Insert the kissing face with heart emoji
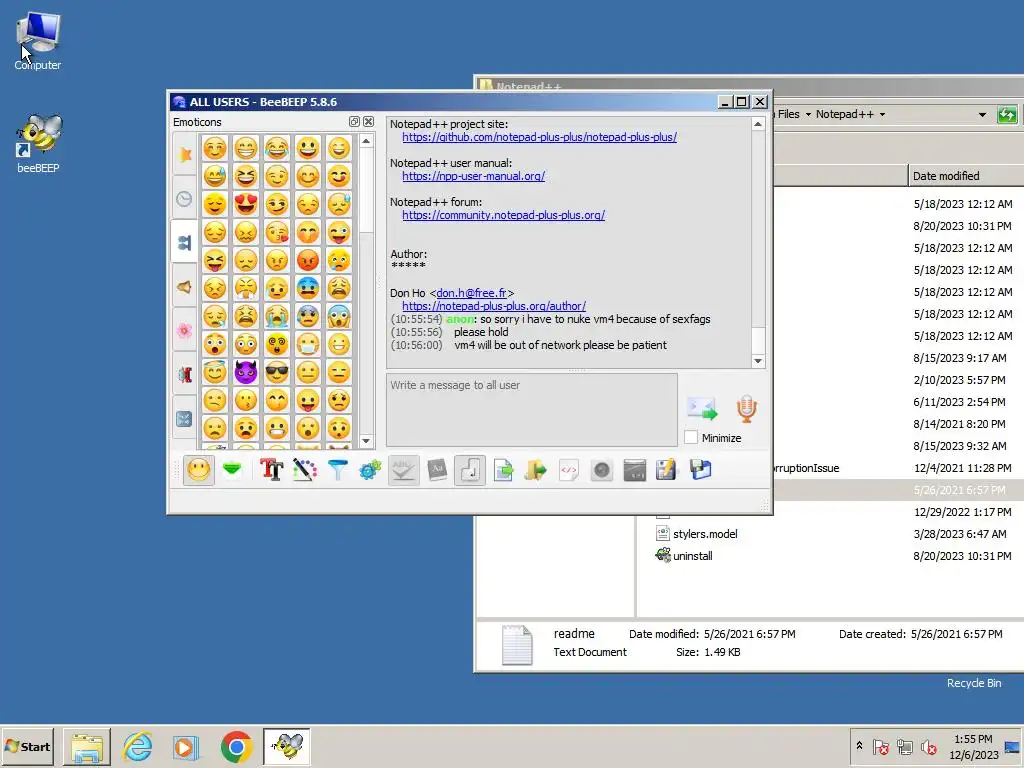This screenshot has width=1024, height=768. point(277,232)
